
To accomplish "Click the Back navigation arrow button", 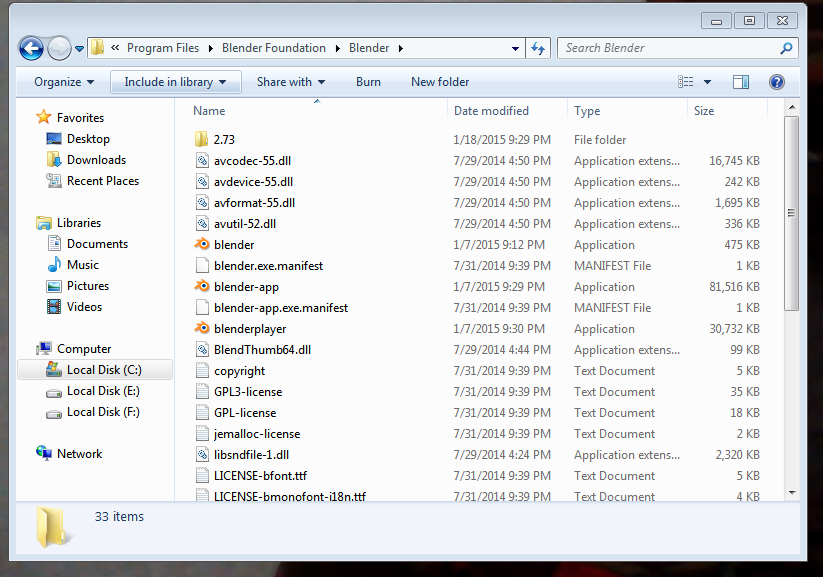I will [31, 49].
